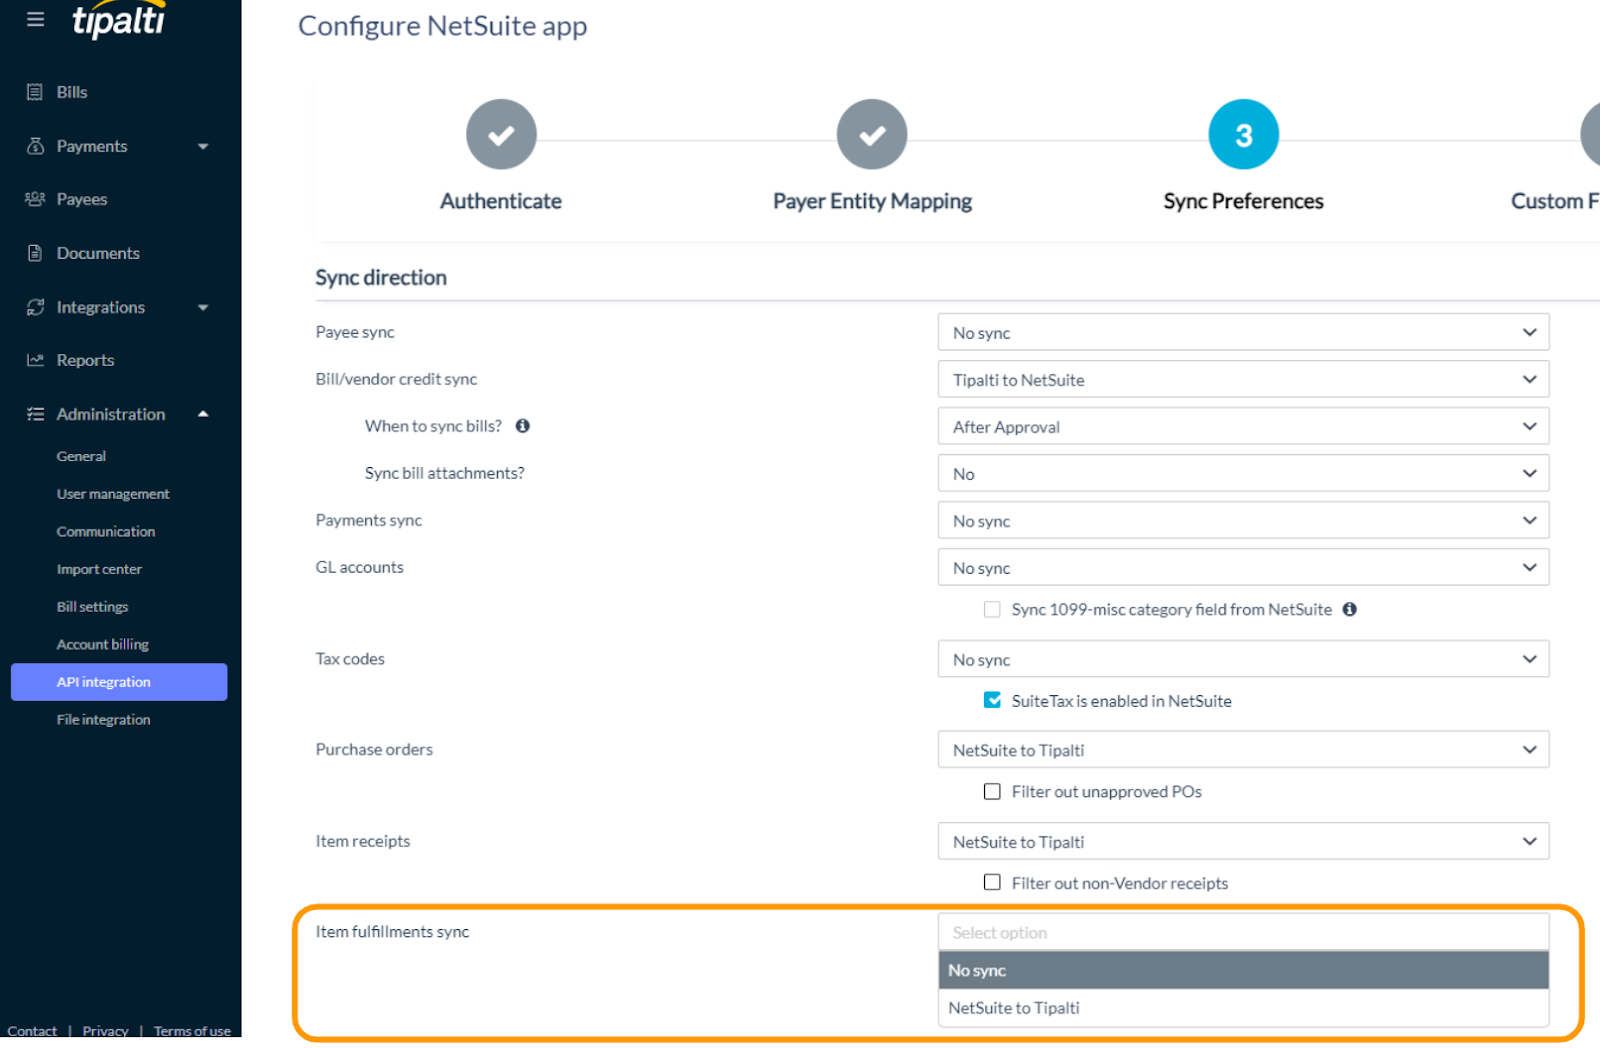Open When to sync bills dropdown
The height and width of the screenshot is (1048, 1600).
pyautogui.click(x=1243, y=426)
